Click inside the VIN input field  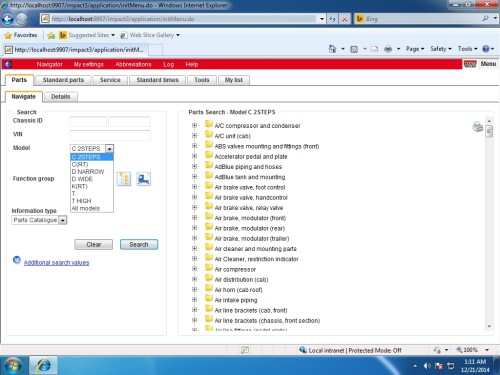(x=110, y=135)
